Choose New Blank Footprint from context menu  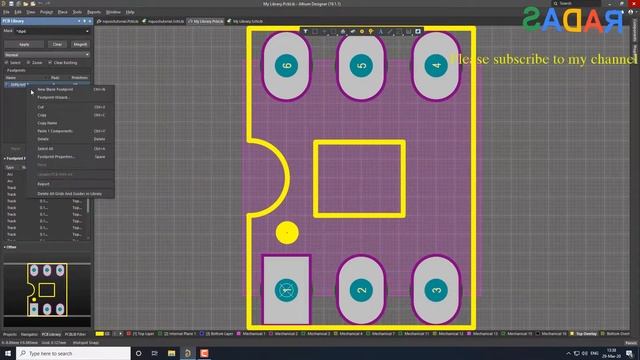[x=55, y=89]
